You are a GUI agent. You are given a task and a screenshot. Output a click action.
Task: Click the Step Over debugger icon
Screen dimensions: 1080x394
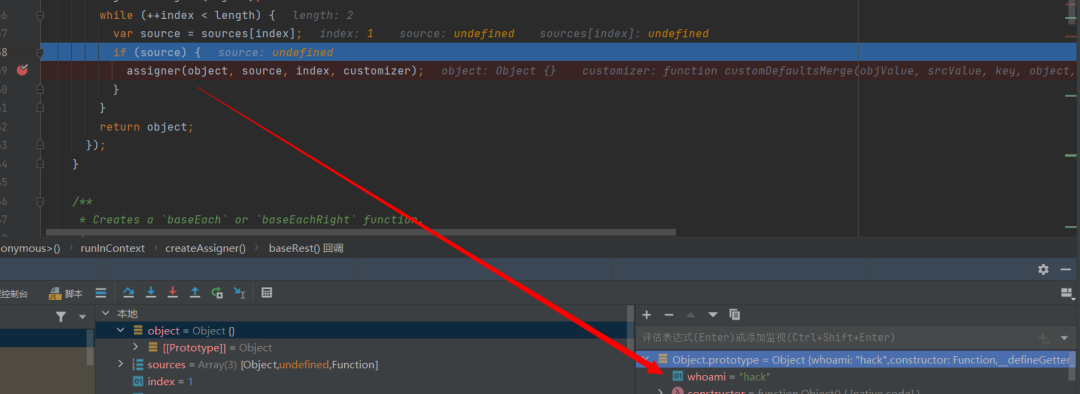click(x=128, y=293)
